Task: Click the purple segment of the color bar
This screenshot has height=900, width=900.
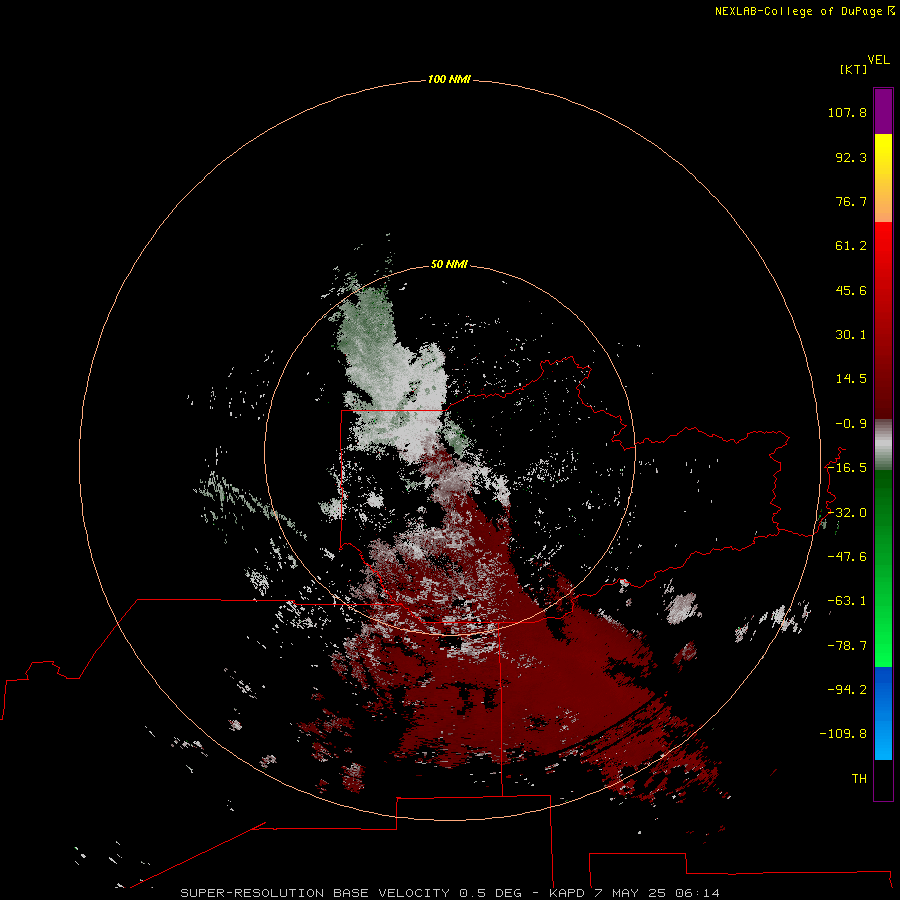Action: [x=883, y=111]
